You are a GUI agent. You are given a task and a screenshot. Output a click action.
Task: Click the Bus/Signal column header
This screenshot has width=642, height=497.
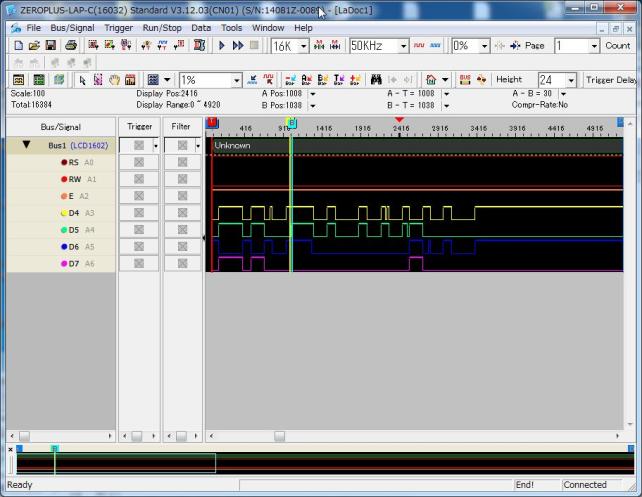point(60,127)
